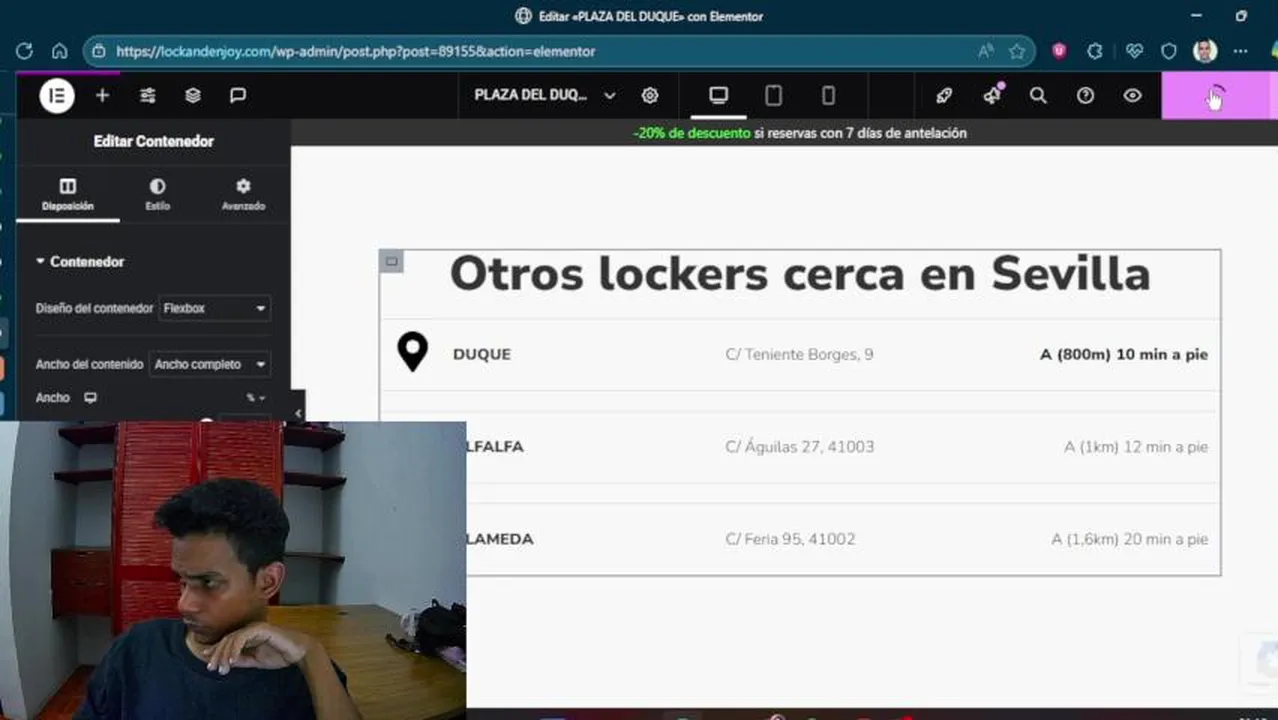This screenshot has width=1278, height=720.
Task: Open the Ancho percent unit selector
Action: (x=256, y=398)
